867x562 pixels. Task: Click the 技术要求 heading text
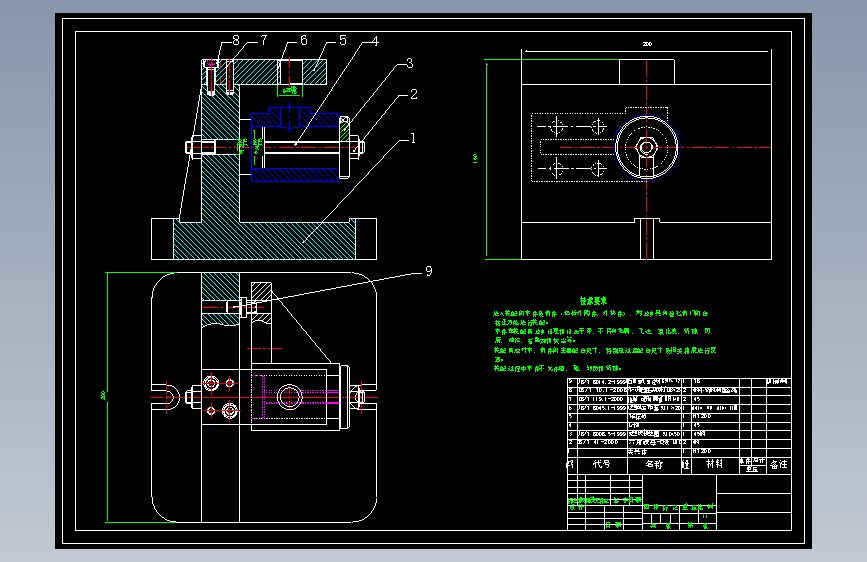tap(593, 301)
